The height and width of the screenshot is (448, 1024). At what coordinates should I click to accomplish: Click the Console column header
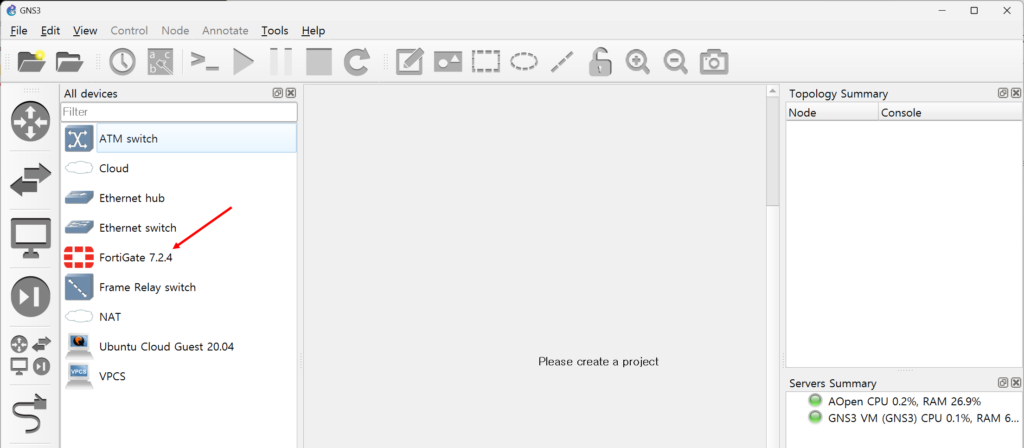coord(951,112)
